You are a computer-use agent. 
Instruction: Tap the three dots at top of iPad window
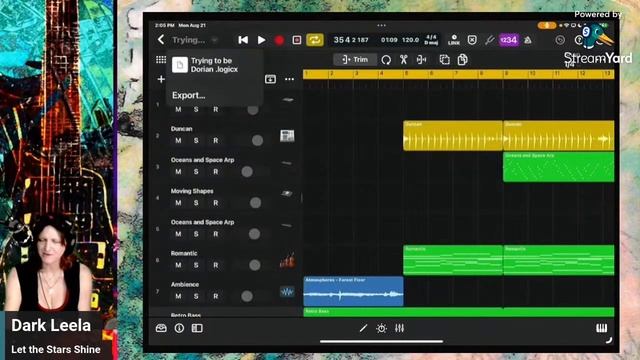[381, 25]
